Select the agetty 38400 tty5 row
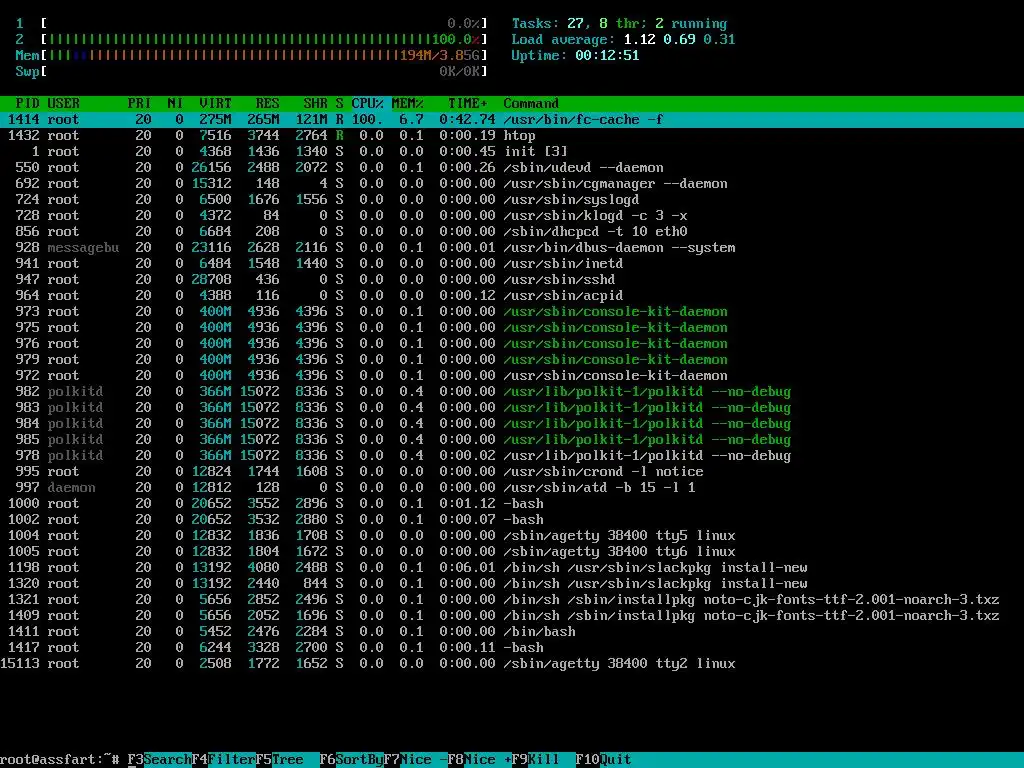Image resolution: width=1024 pixels, height=768 pixels. coord(512,536)
